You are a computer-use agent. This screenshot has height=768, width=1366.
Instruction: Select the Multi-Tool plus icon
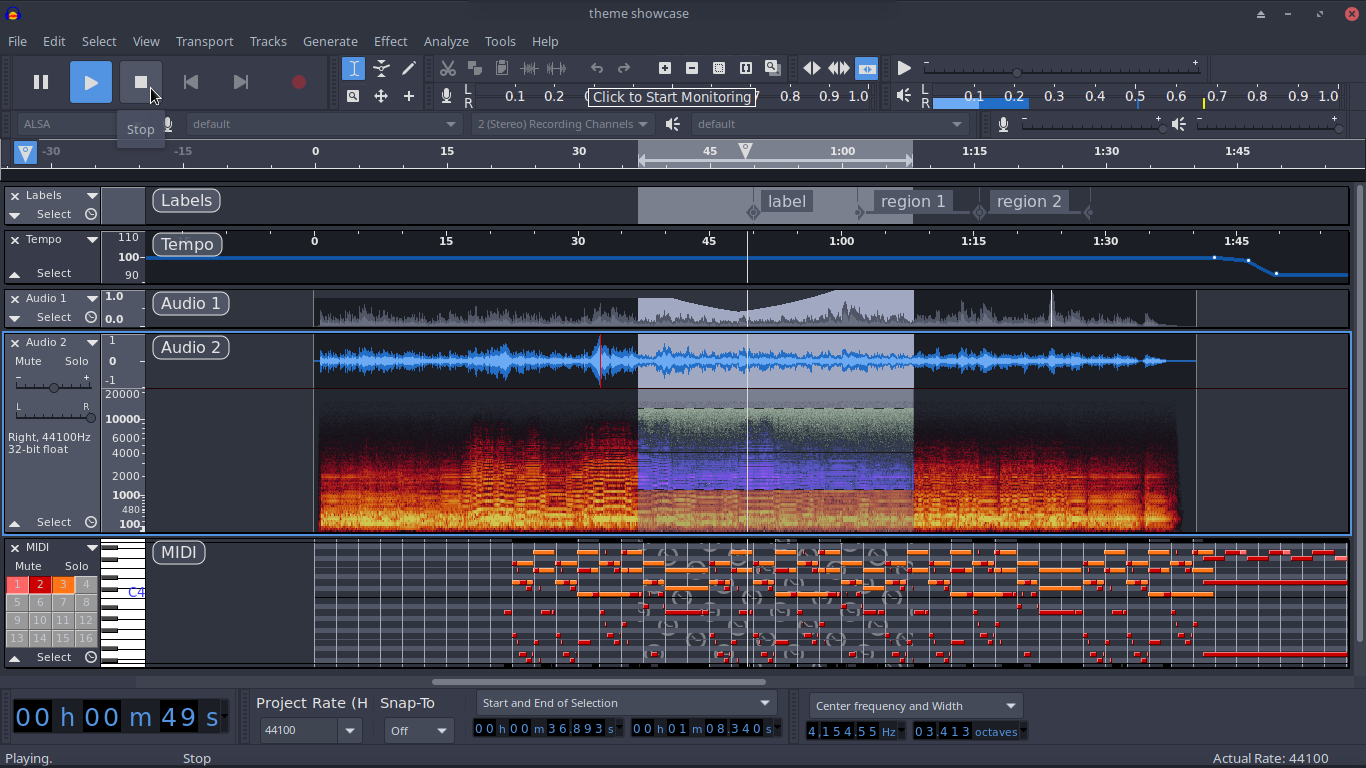click(408, 96)
